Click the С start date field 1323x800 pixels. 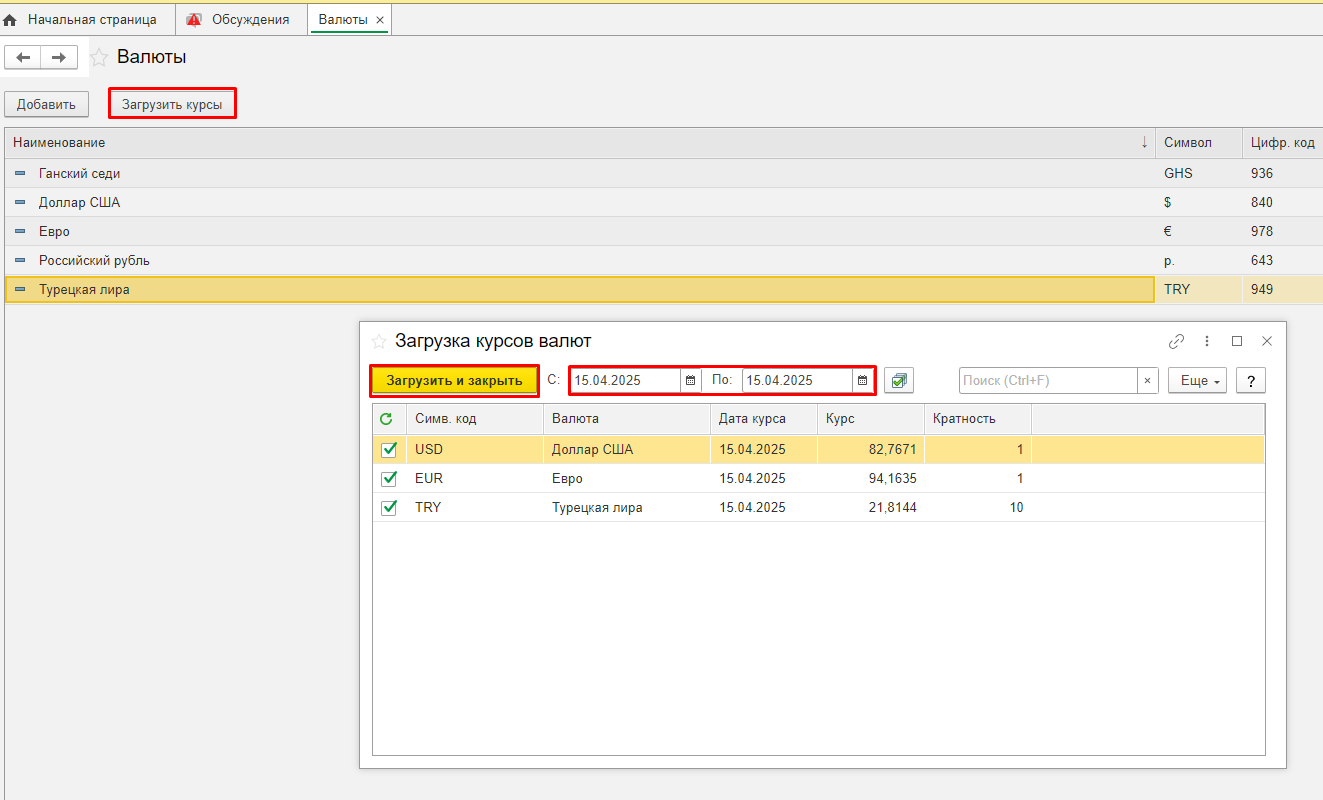(x=625, y=381)
